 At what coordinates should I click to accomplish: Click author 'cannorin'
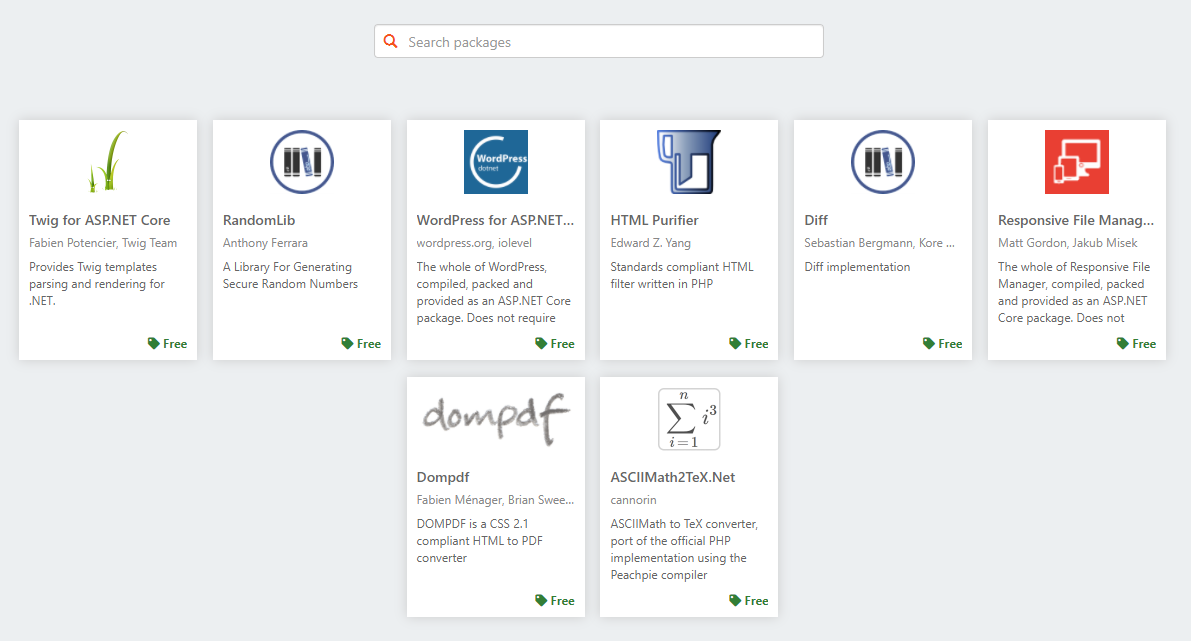(x=633, y=500)
